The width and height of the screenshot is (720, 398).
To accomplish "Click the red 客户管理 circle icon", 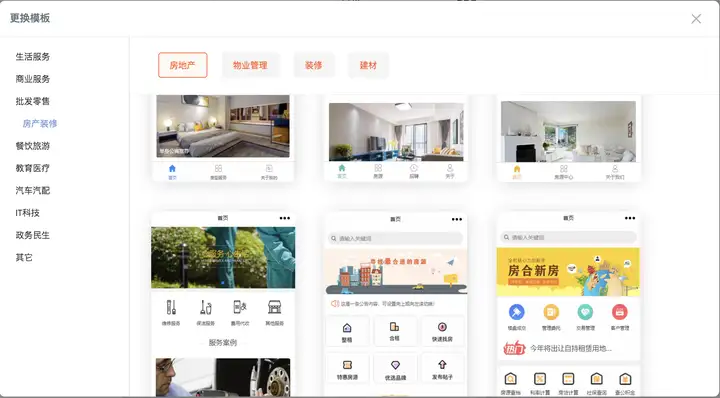I will 619,312.
